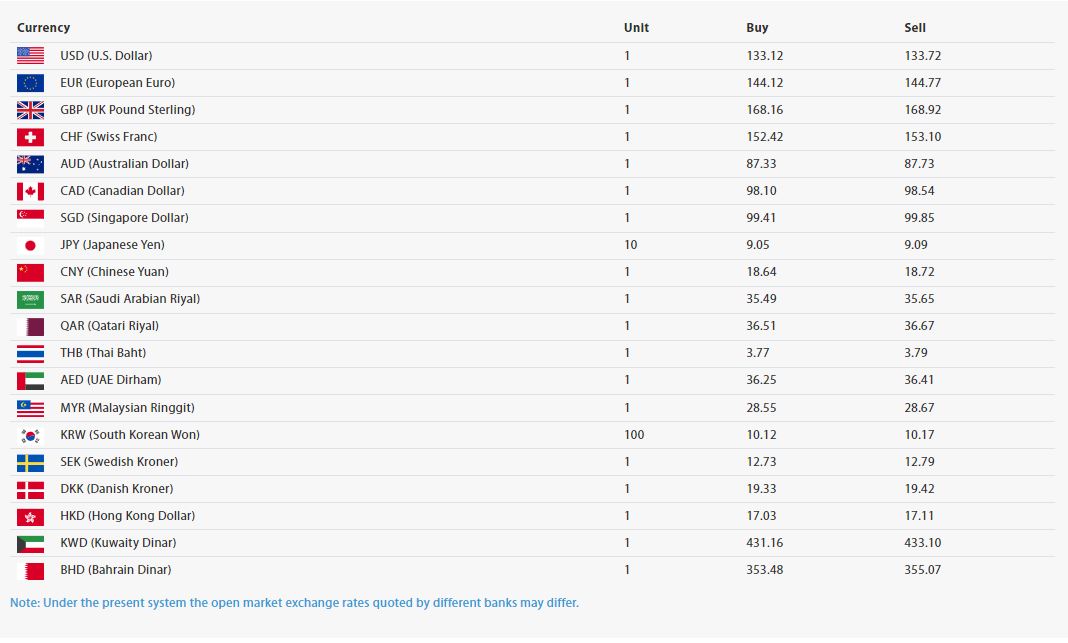The width and height of the screenshot is (1068, 643).
Task: Click the United States flag icon
Action: [30, 56]
